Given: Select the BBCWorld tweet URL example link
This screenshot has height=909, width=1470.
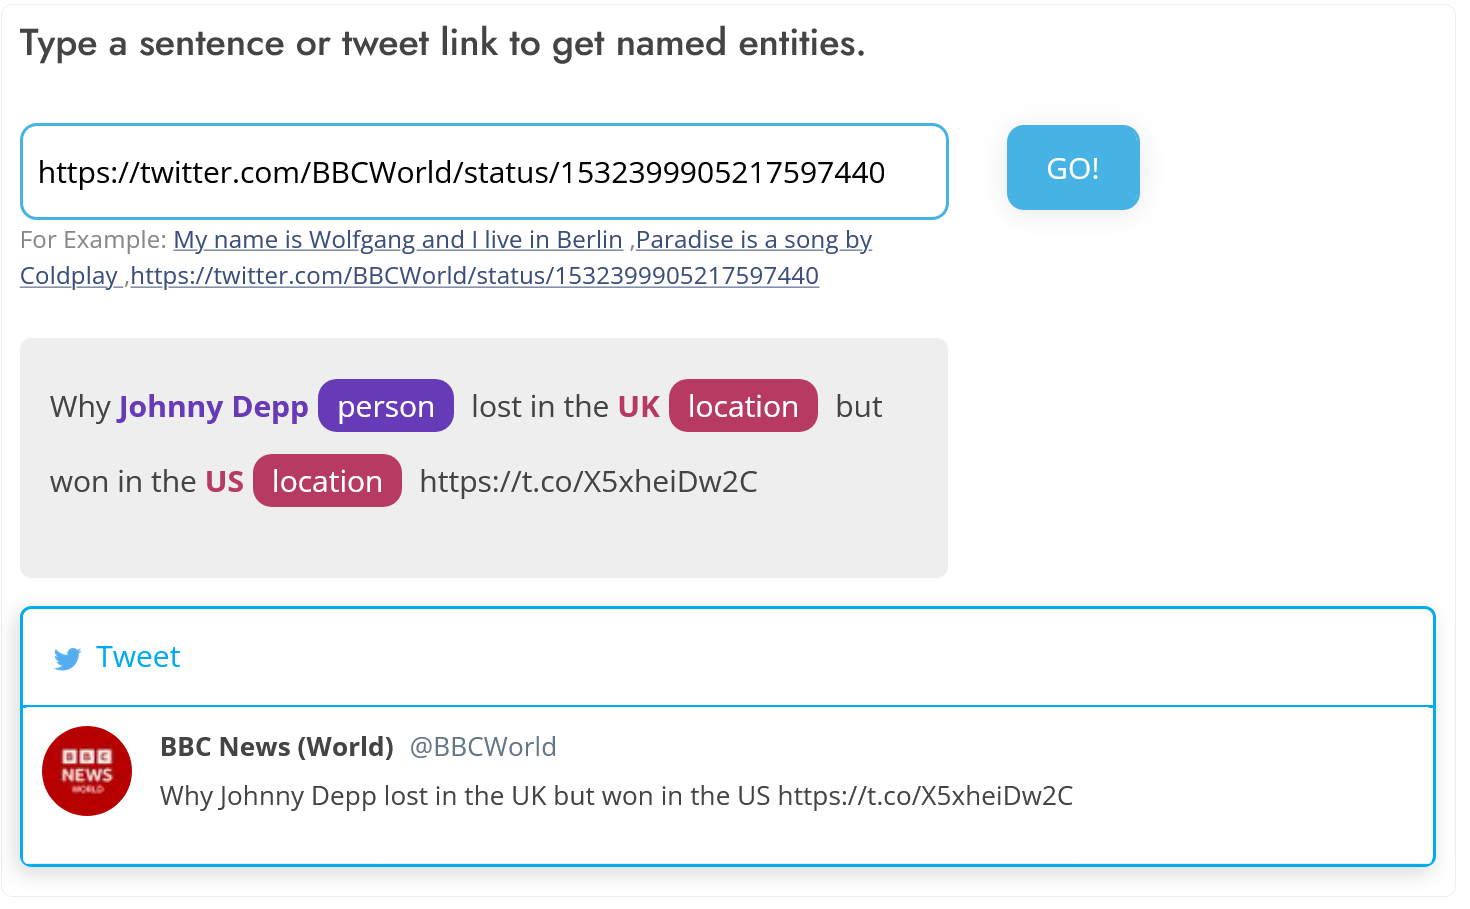Looking at the screenshot, I should pyautogui.click(x=474, y=276).
